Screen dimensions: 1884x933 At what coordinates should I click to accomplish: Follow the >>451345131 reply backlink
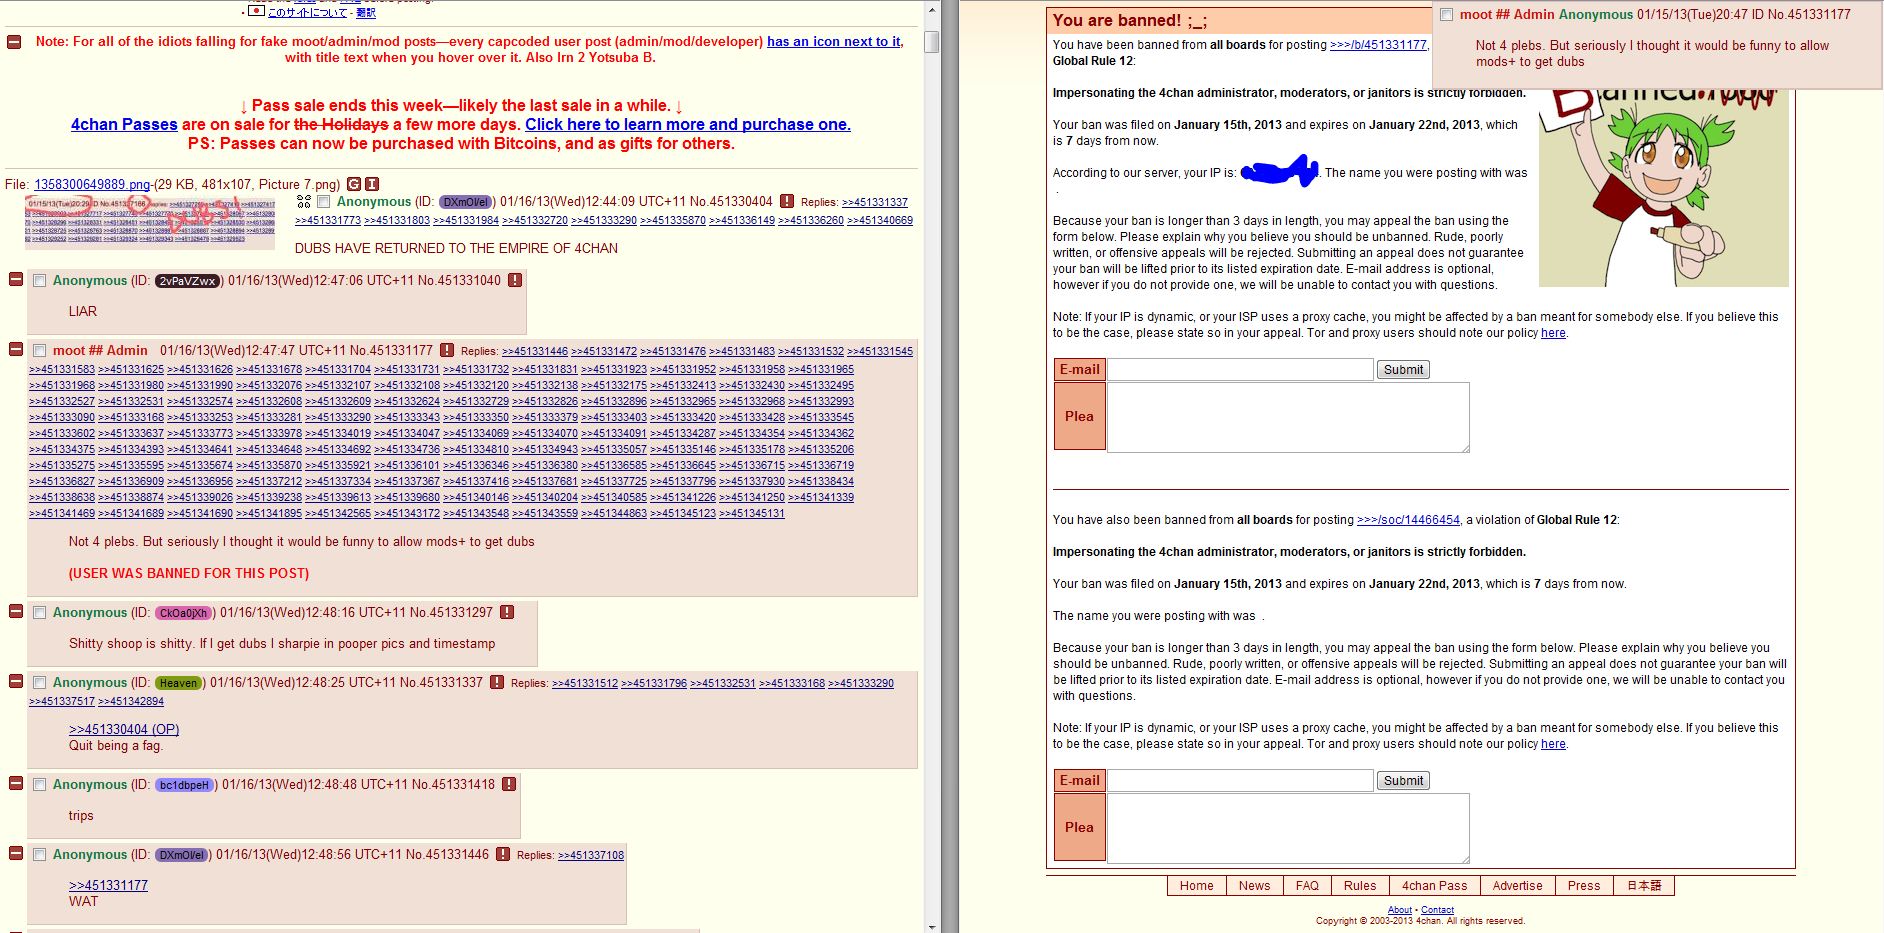pyautogui.click(x=752, y=513)
